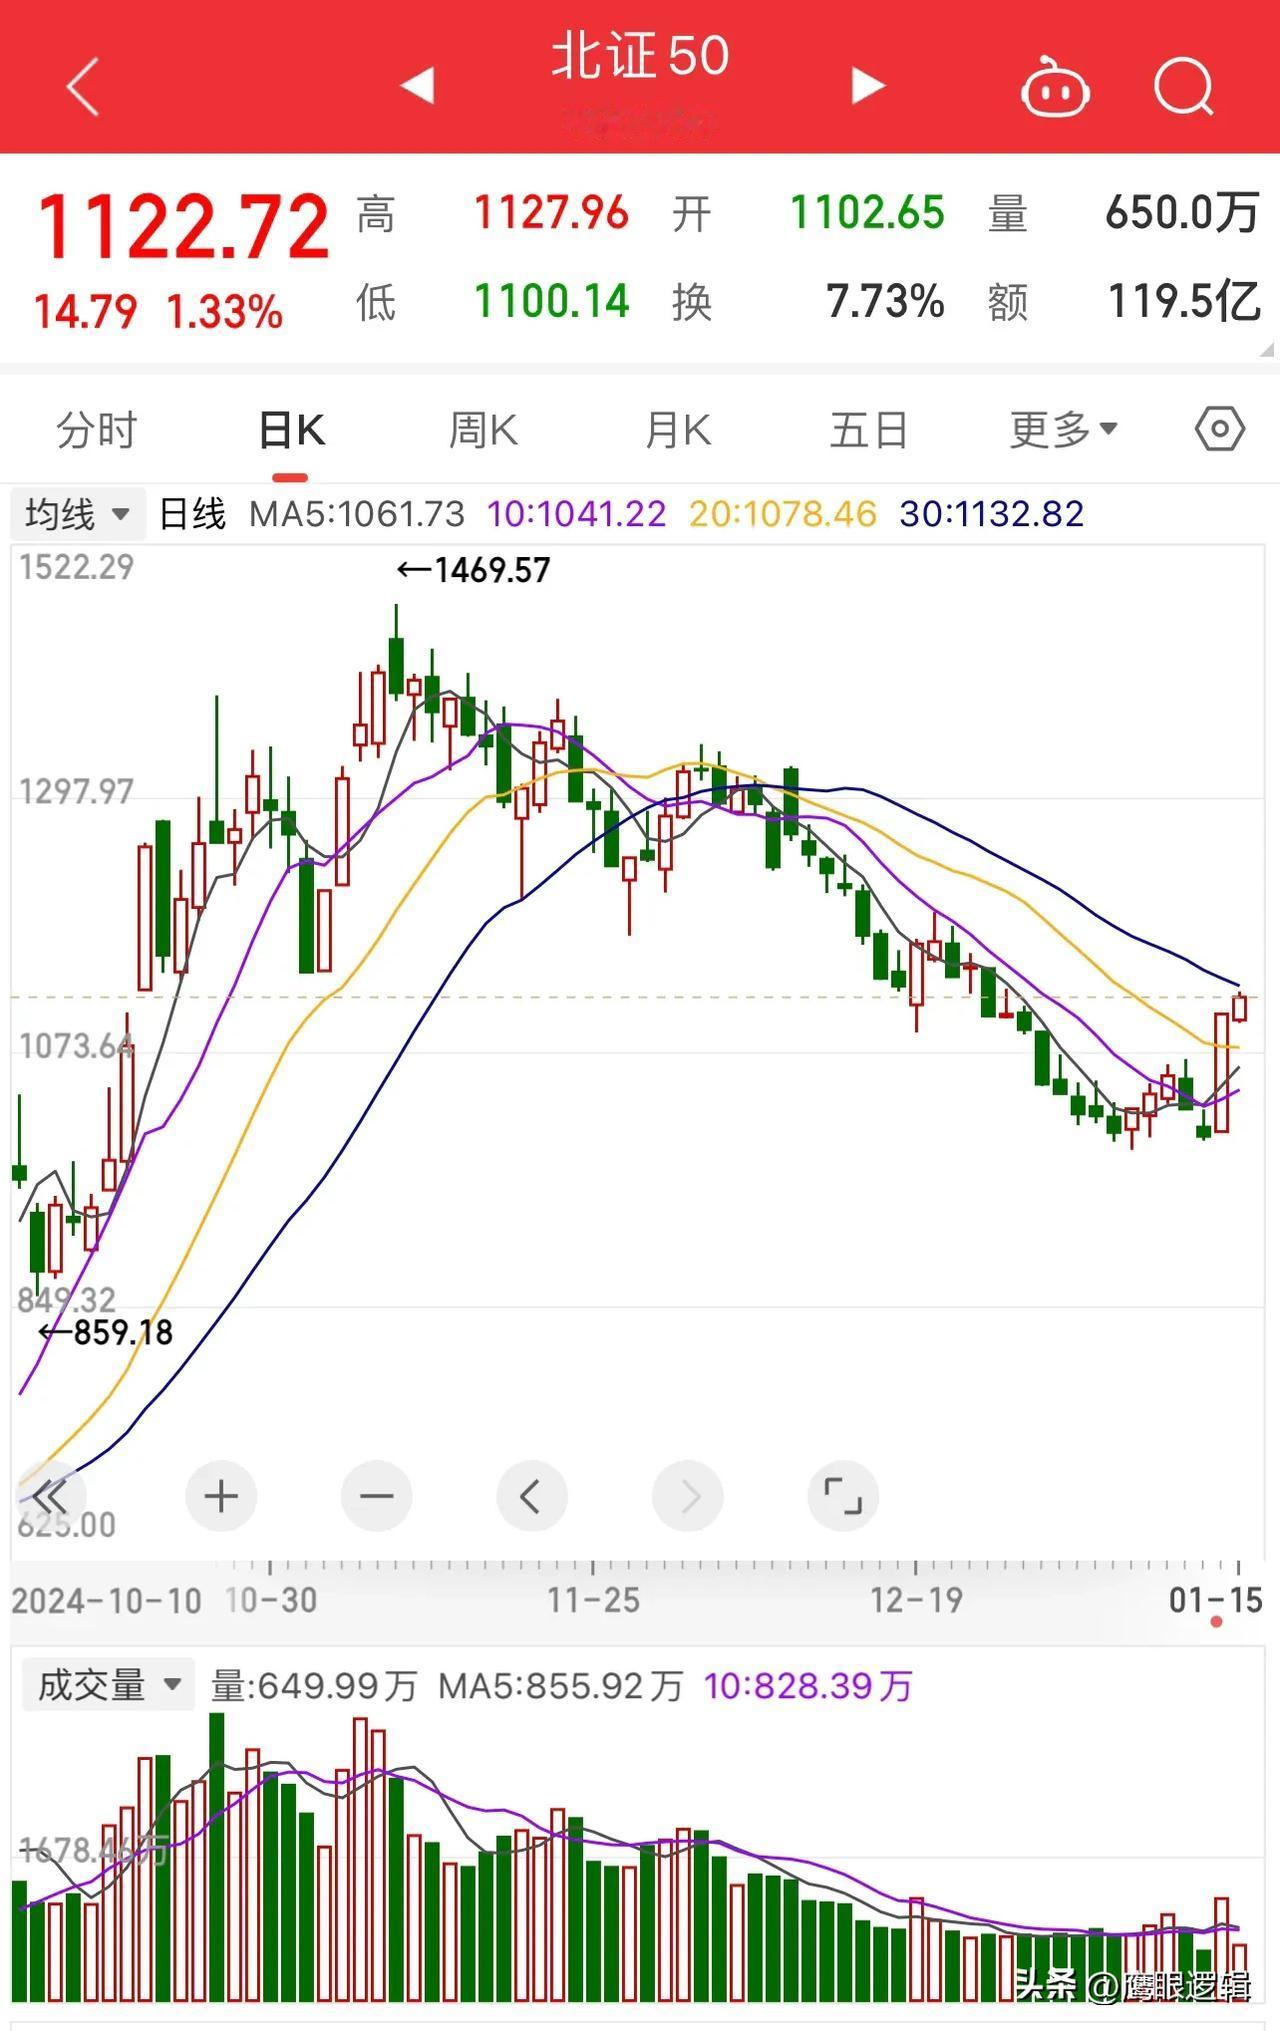Tap the 日线 label
Viewport: 1280px width, 2031px height.
pyautogui.click(x=192, y=514)
